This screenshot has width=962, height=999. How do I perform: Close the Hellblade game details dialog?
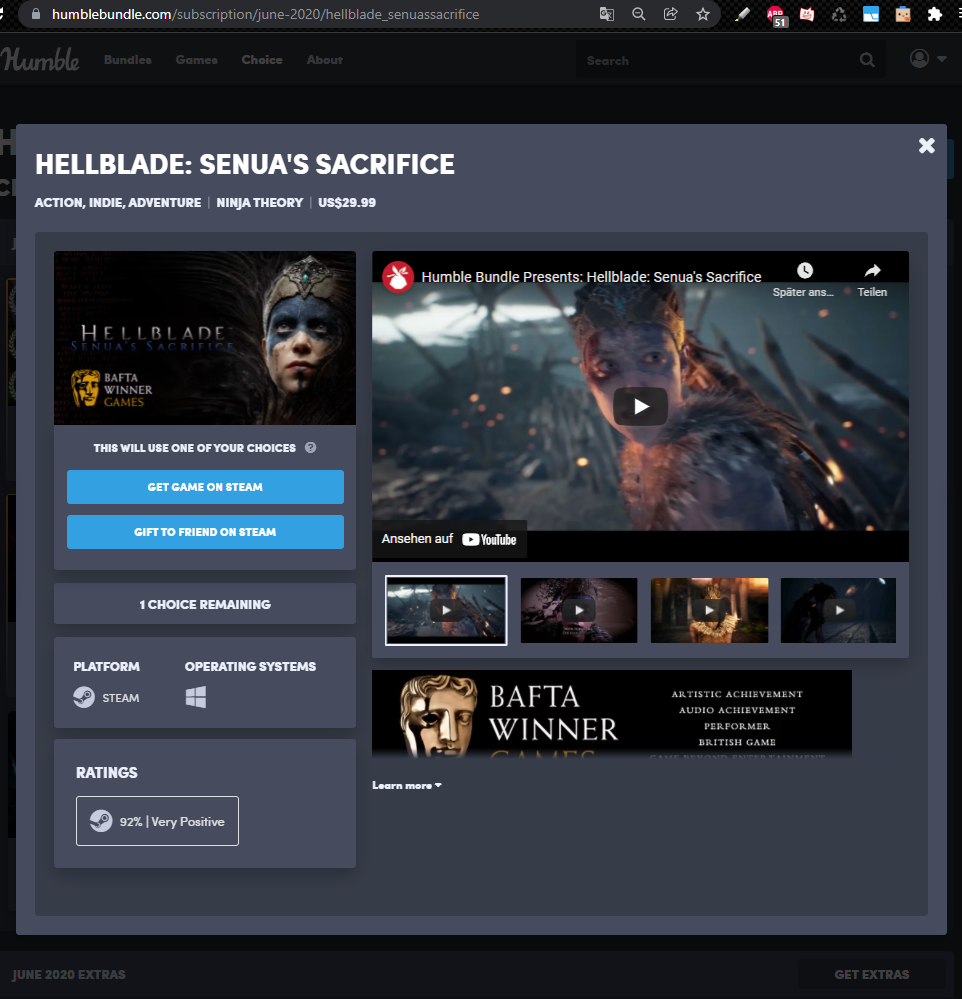pos(926,146)
